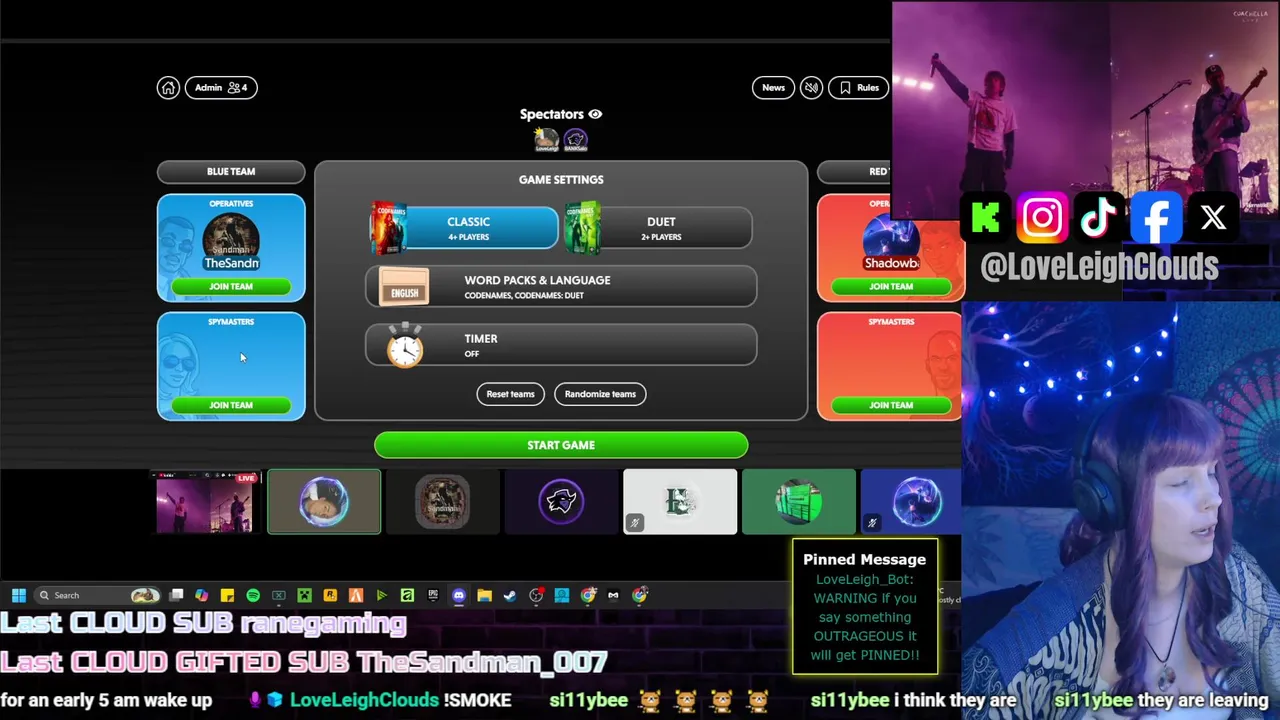Click TheSandman player avatar on blue team

click(231, 240)
